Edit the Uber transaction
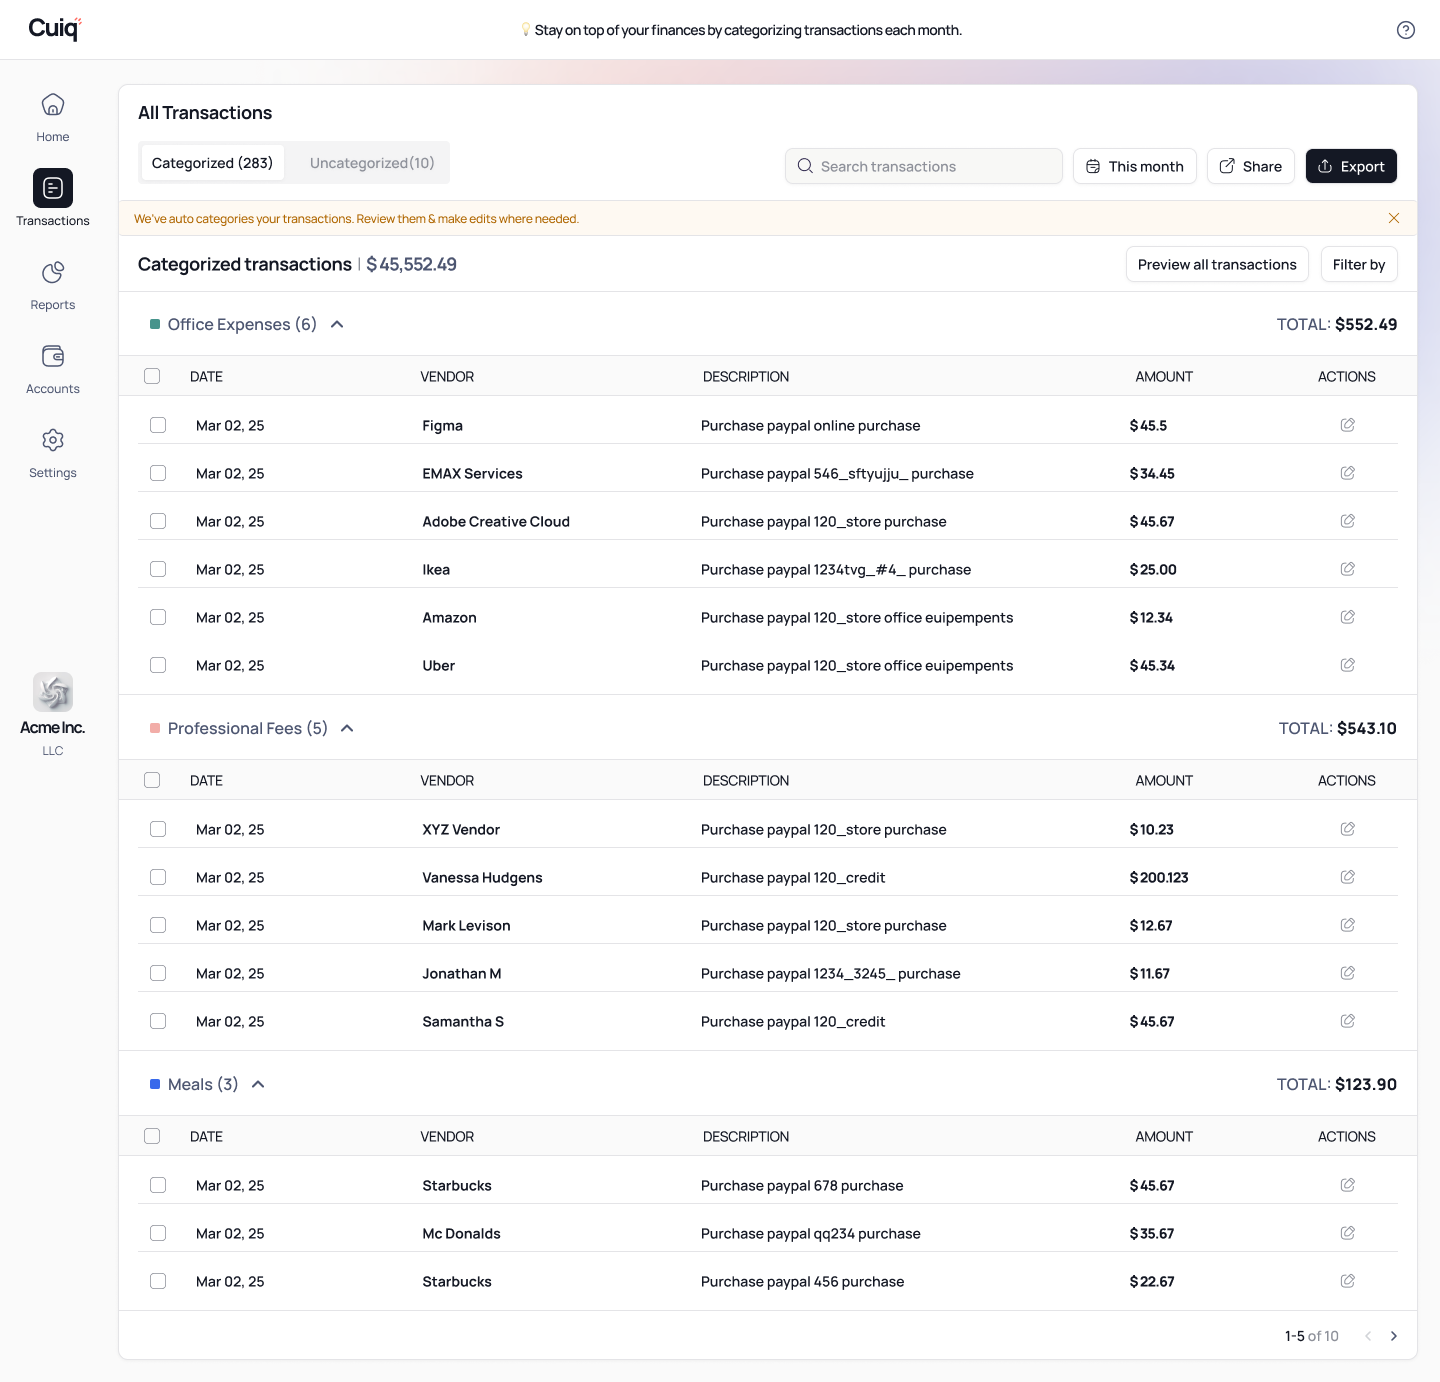The image size is (1440, 1382). click(x=1348, y=665)
